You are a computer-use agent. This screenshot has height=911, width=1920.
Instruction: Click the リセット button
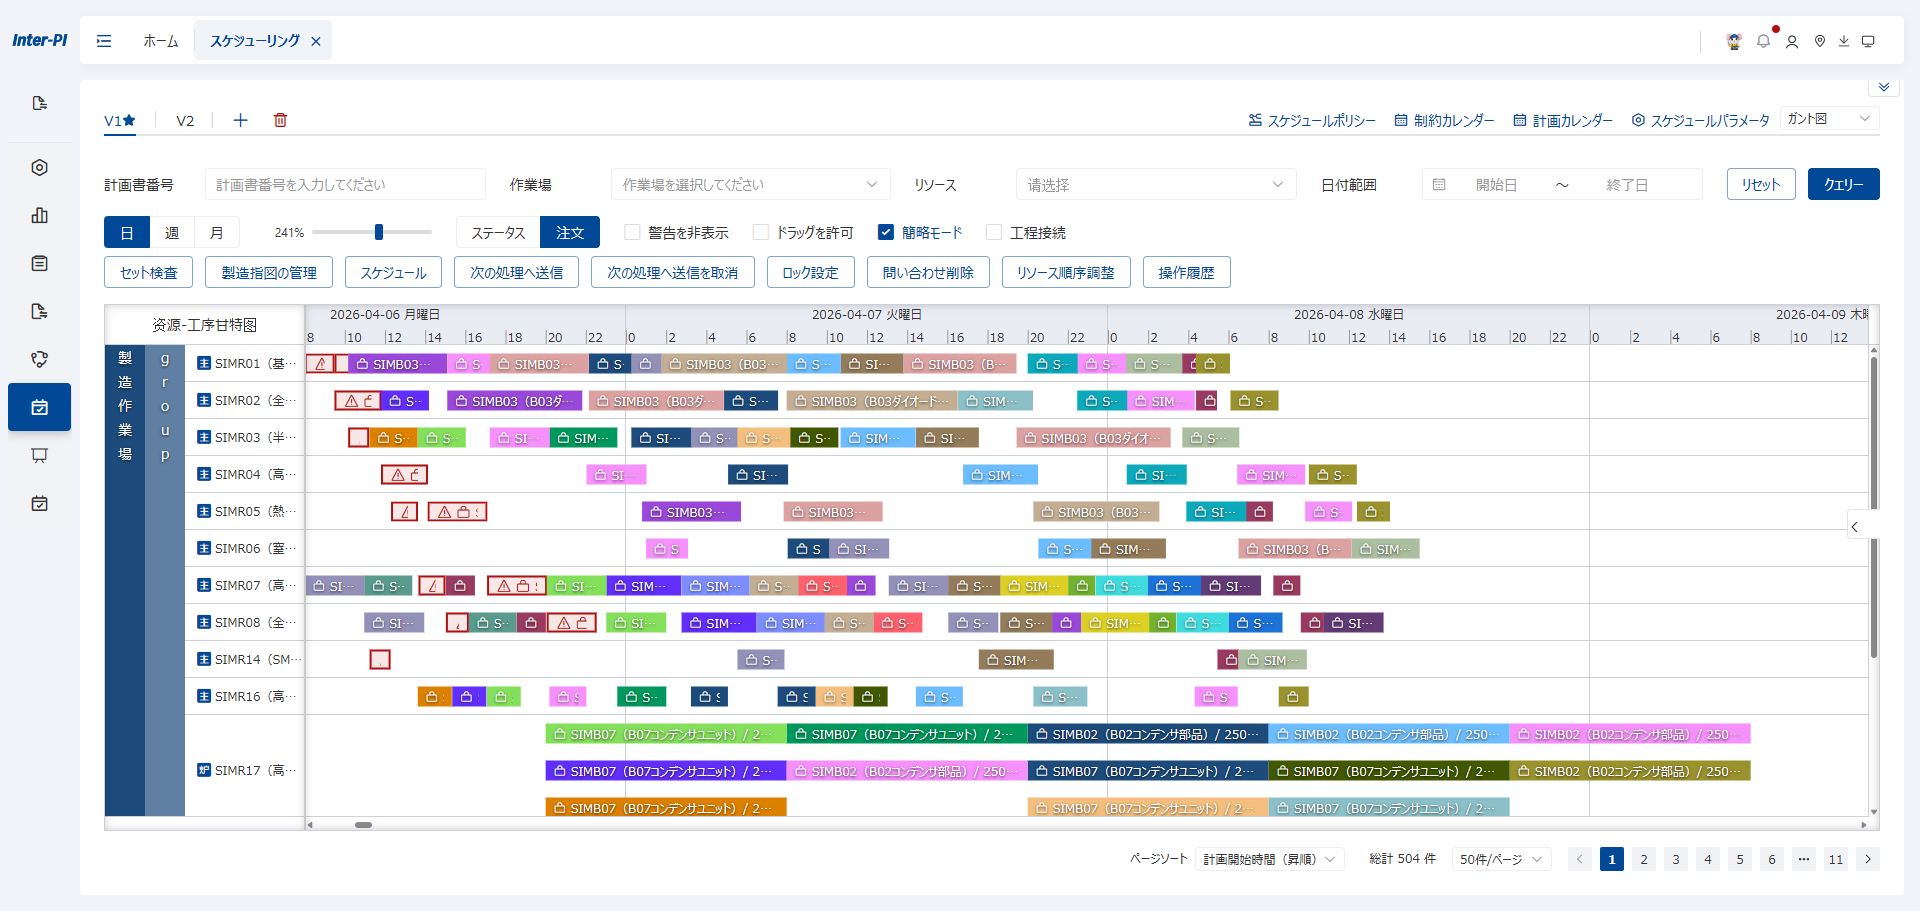[1761, 184]
